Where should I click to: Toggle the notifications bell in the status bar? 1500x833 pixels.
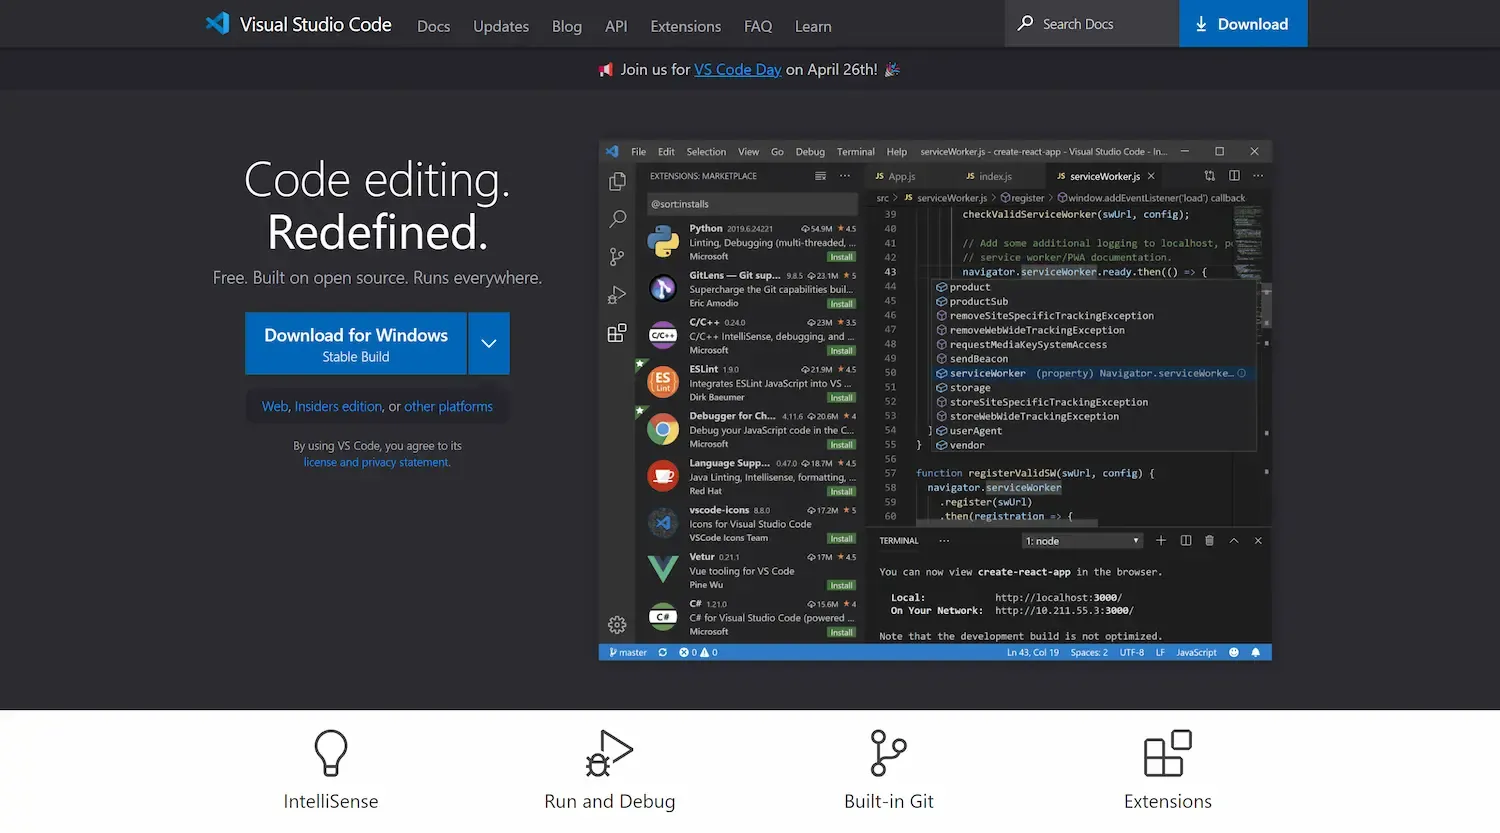coord(1256,652)
